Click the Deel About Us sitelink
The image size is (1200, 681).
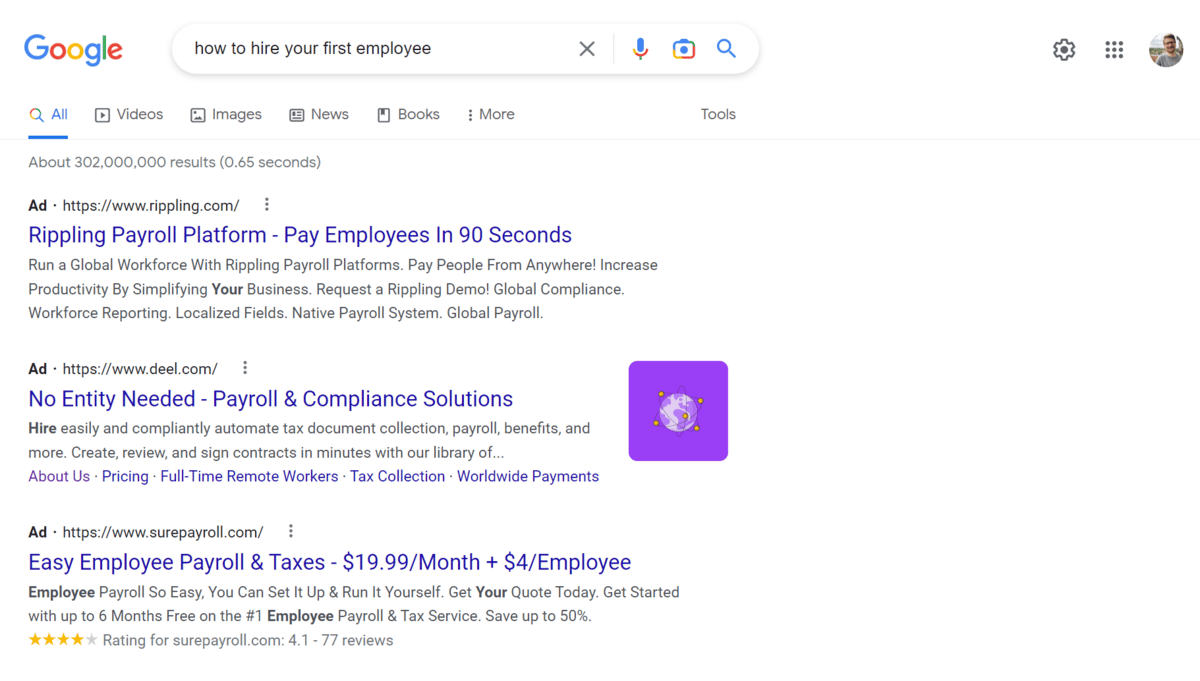tap(59, 477)
